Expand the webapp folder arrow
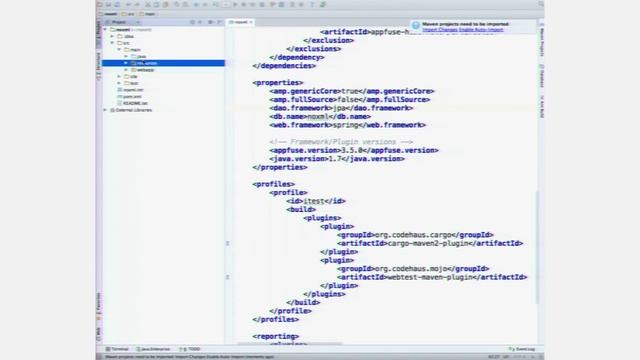640x360 pixels. [x=126, y=70]
